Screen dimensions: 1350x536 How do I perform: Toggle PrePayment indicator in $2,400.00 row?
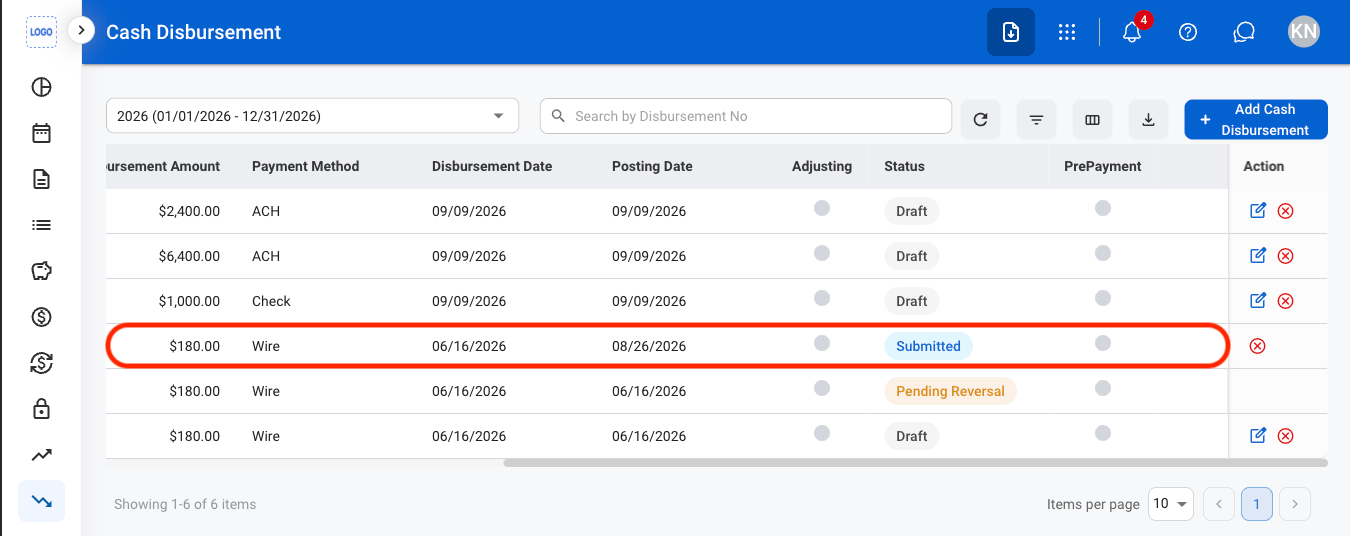click(1102, 208)
